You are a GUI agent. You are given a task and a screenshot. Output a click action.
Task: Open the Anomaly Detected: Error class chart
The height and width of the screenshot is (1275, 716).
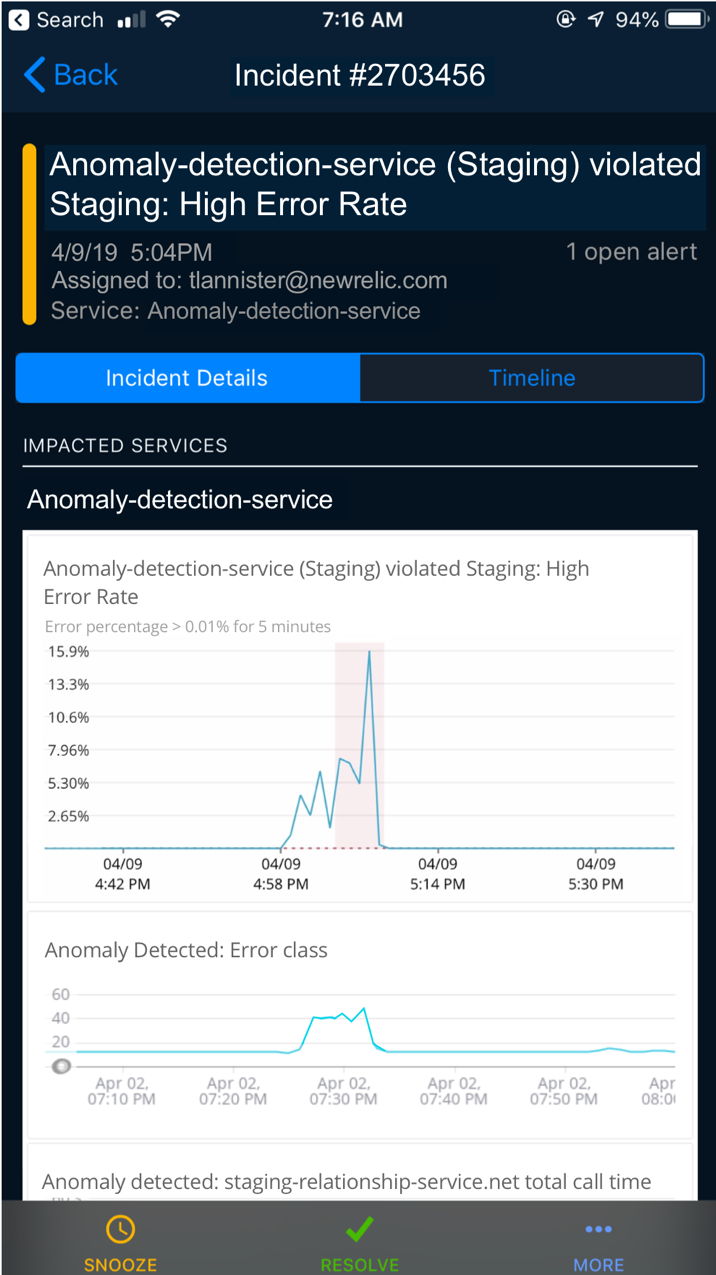pos(359,1025)
